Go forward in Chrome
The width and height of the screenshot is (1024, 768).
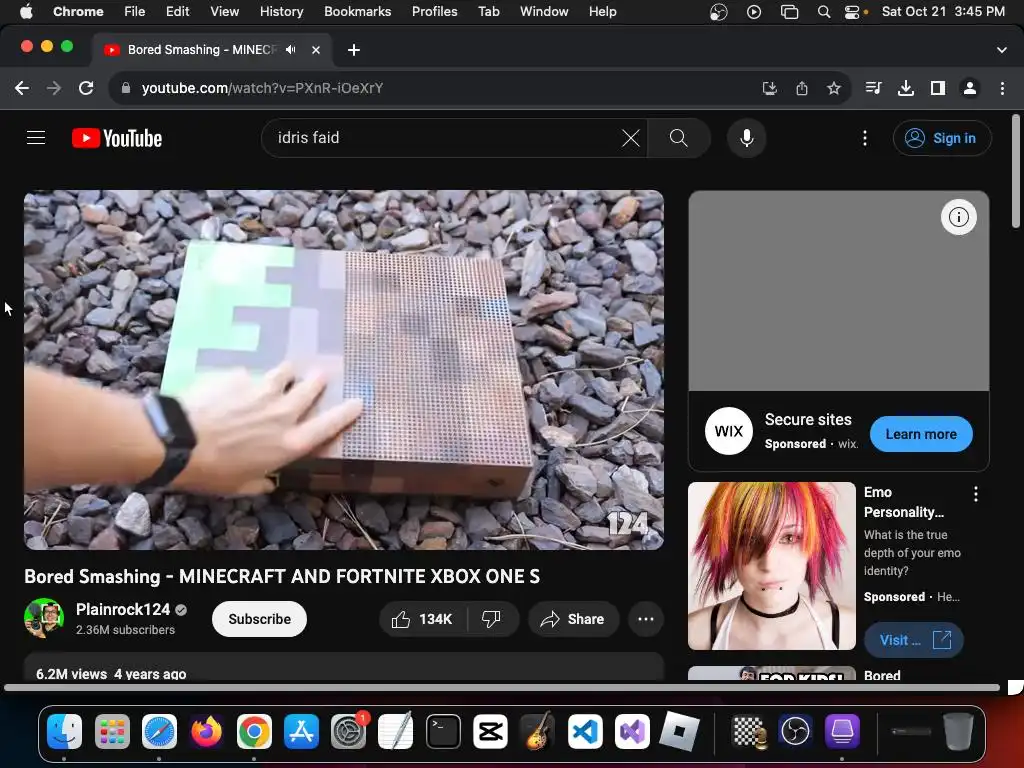point(54,88)
